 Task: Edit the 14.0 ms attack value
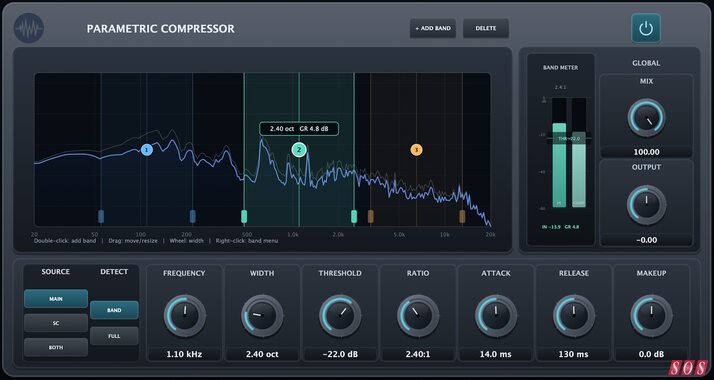coord(496,354)
